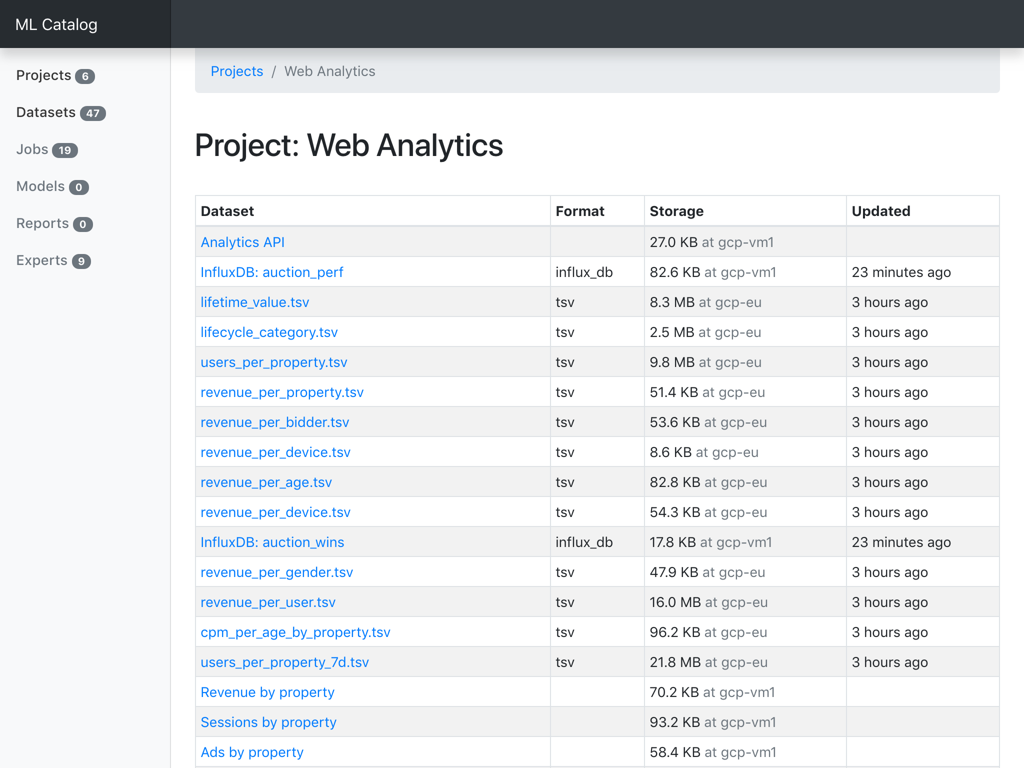1024x768 pixels.
Task: Open the Reports sidebar section
Action: point(54,224)
